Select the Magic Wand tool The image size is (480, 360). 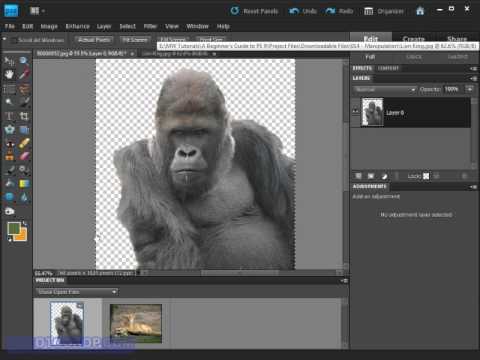point(9,102)
